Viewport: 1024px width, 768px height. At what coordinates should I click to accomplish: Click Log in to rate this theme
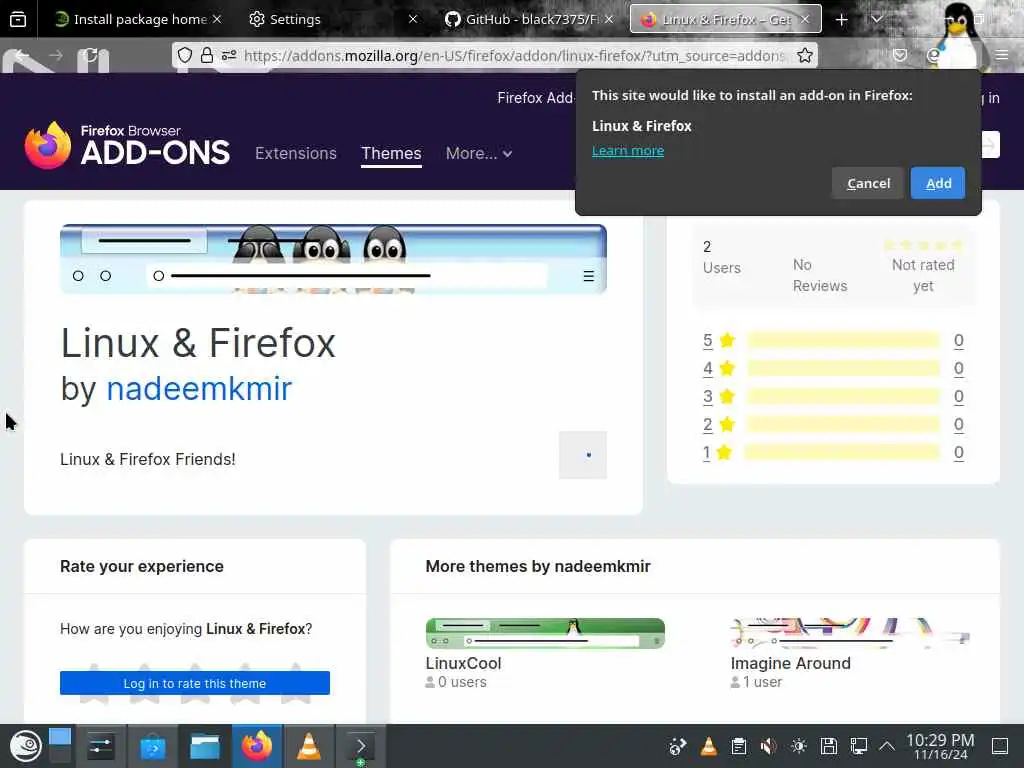(x=195, y=683)
